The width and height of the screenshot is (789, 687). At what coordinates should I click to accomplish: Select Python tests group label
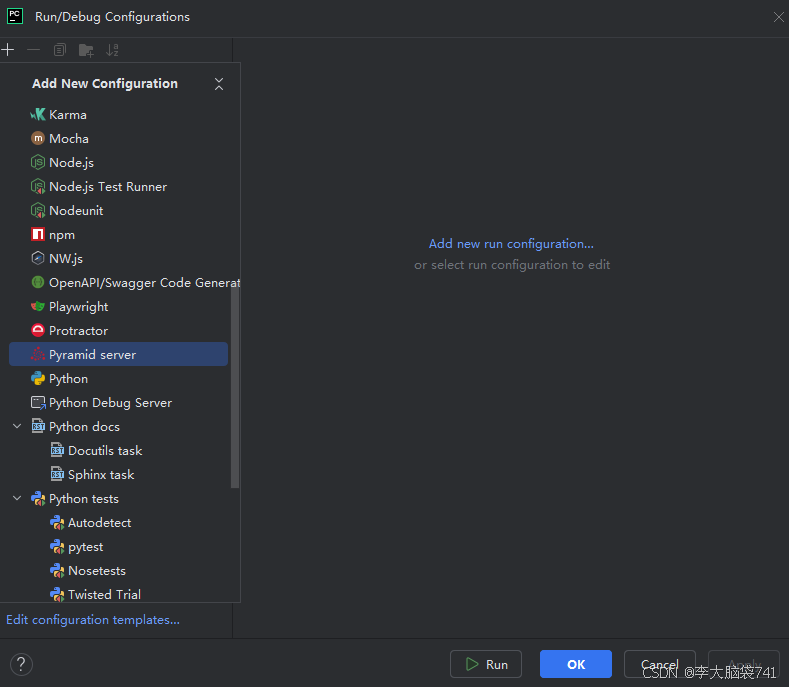84,499
